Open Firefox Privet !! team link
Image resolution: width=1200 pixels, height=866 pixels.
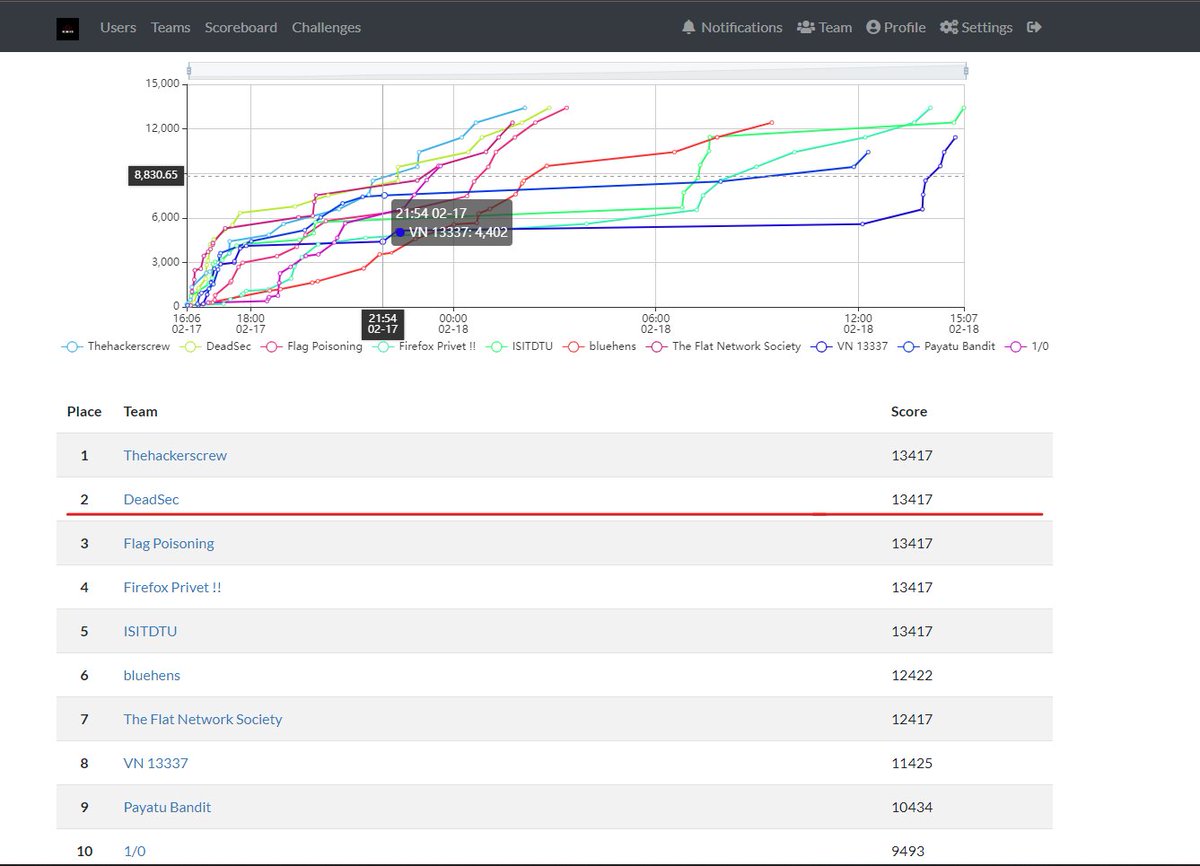[x=172, y=587]
